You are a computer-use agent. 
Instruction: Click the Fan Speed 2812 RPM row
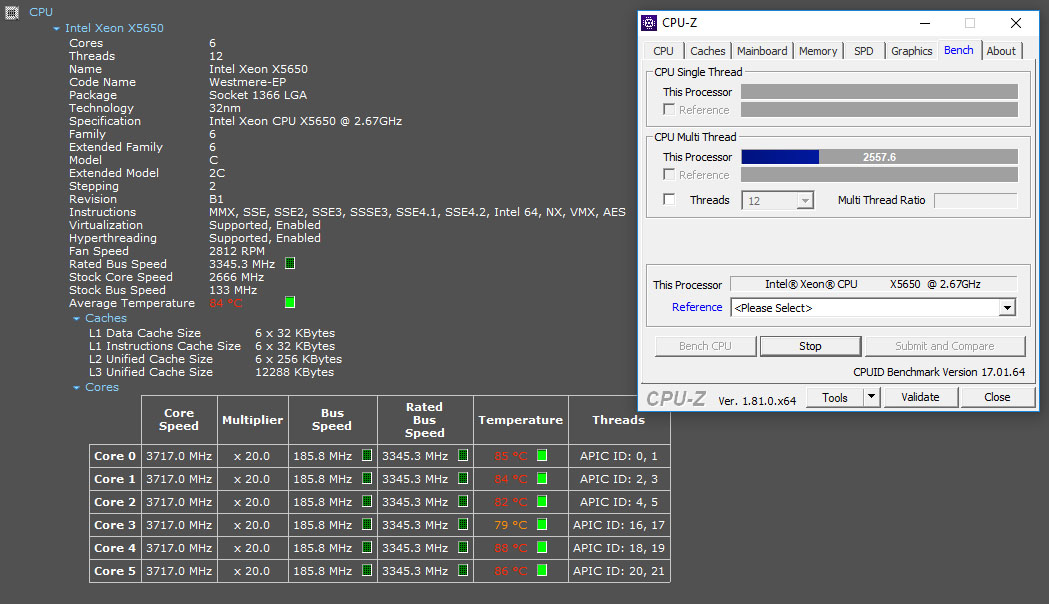pyautogui.click(x=167, y=251)
